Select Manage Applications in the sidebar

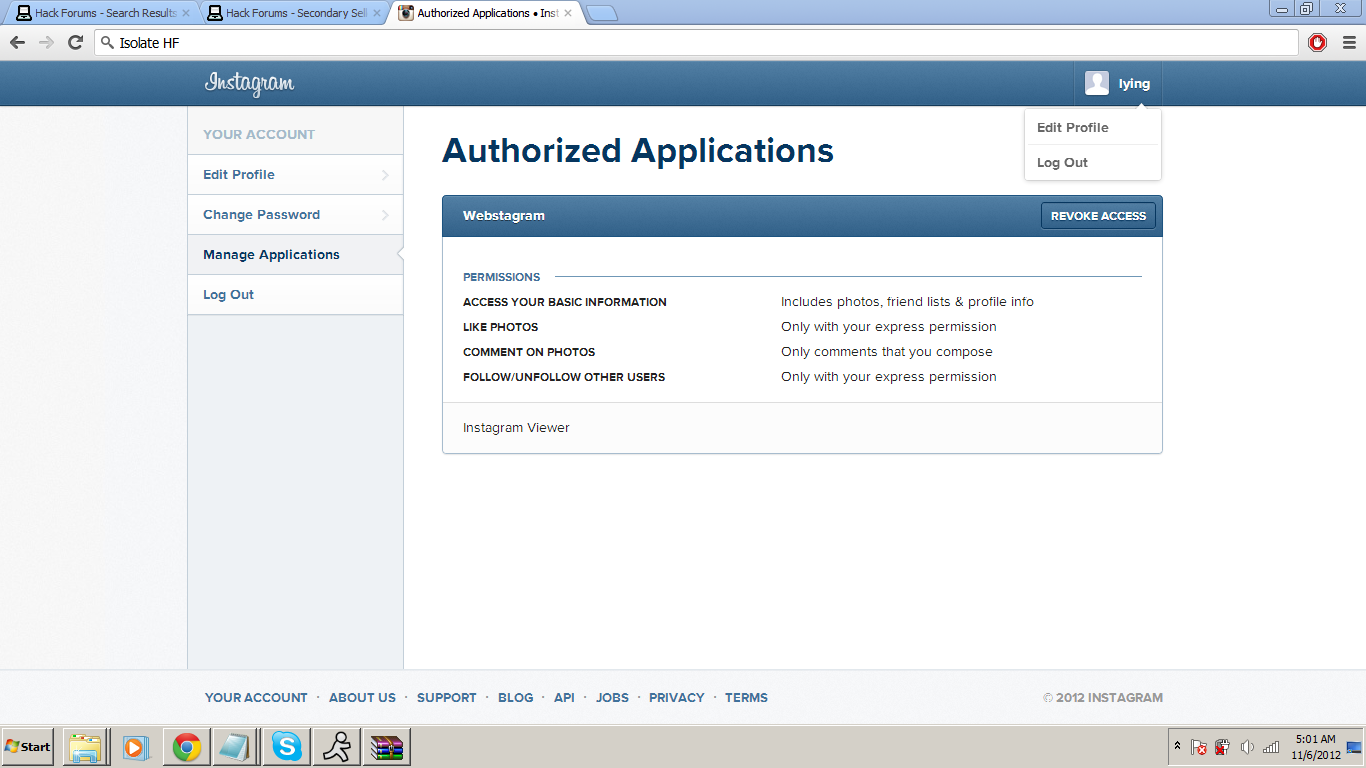(295, 255)
